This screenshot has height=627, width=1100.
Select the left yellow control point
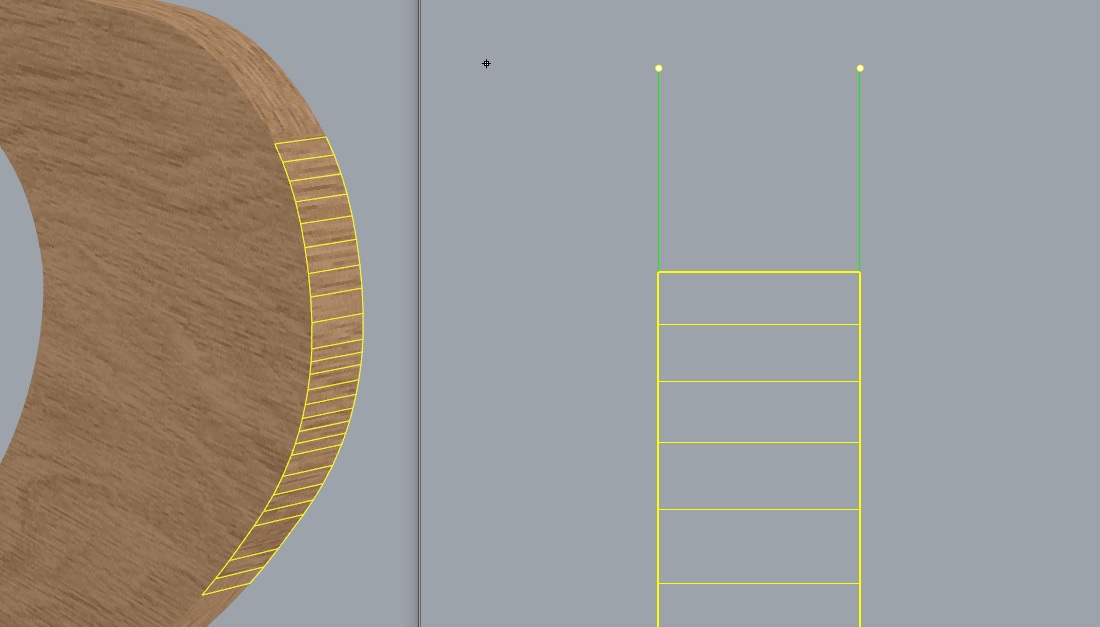click(658, 68)
